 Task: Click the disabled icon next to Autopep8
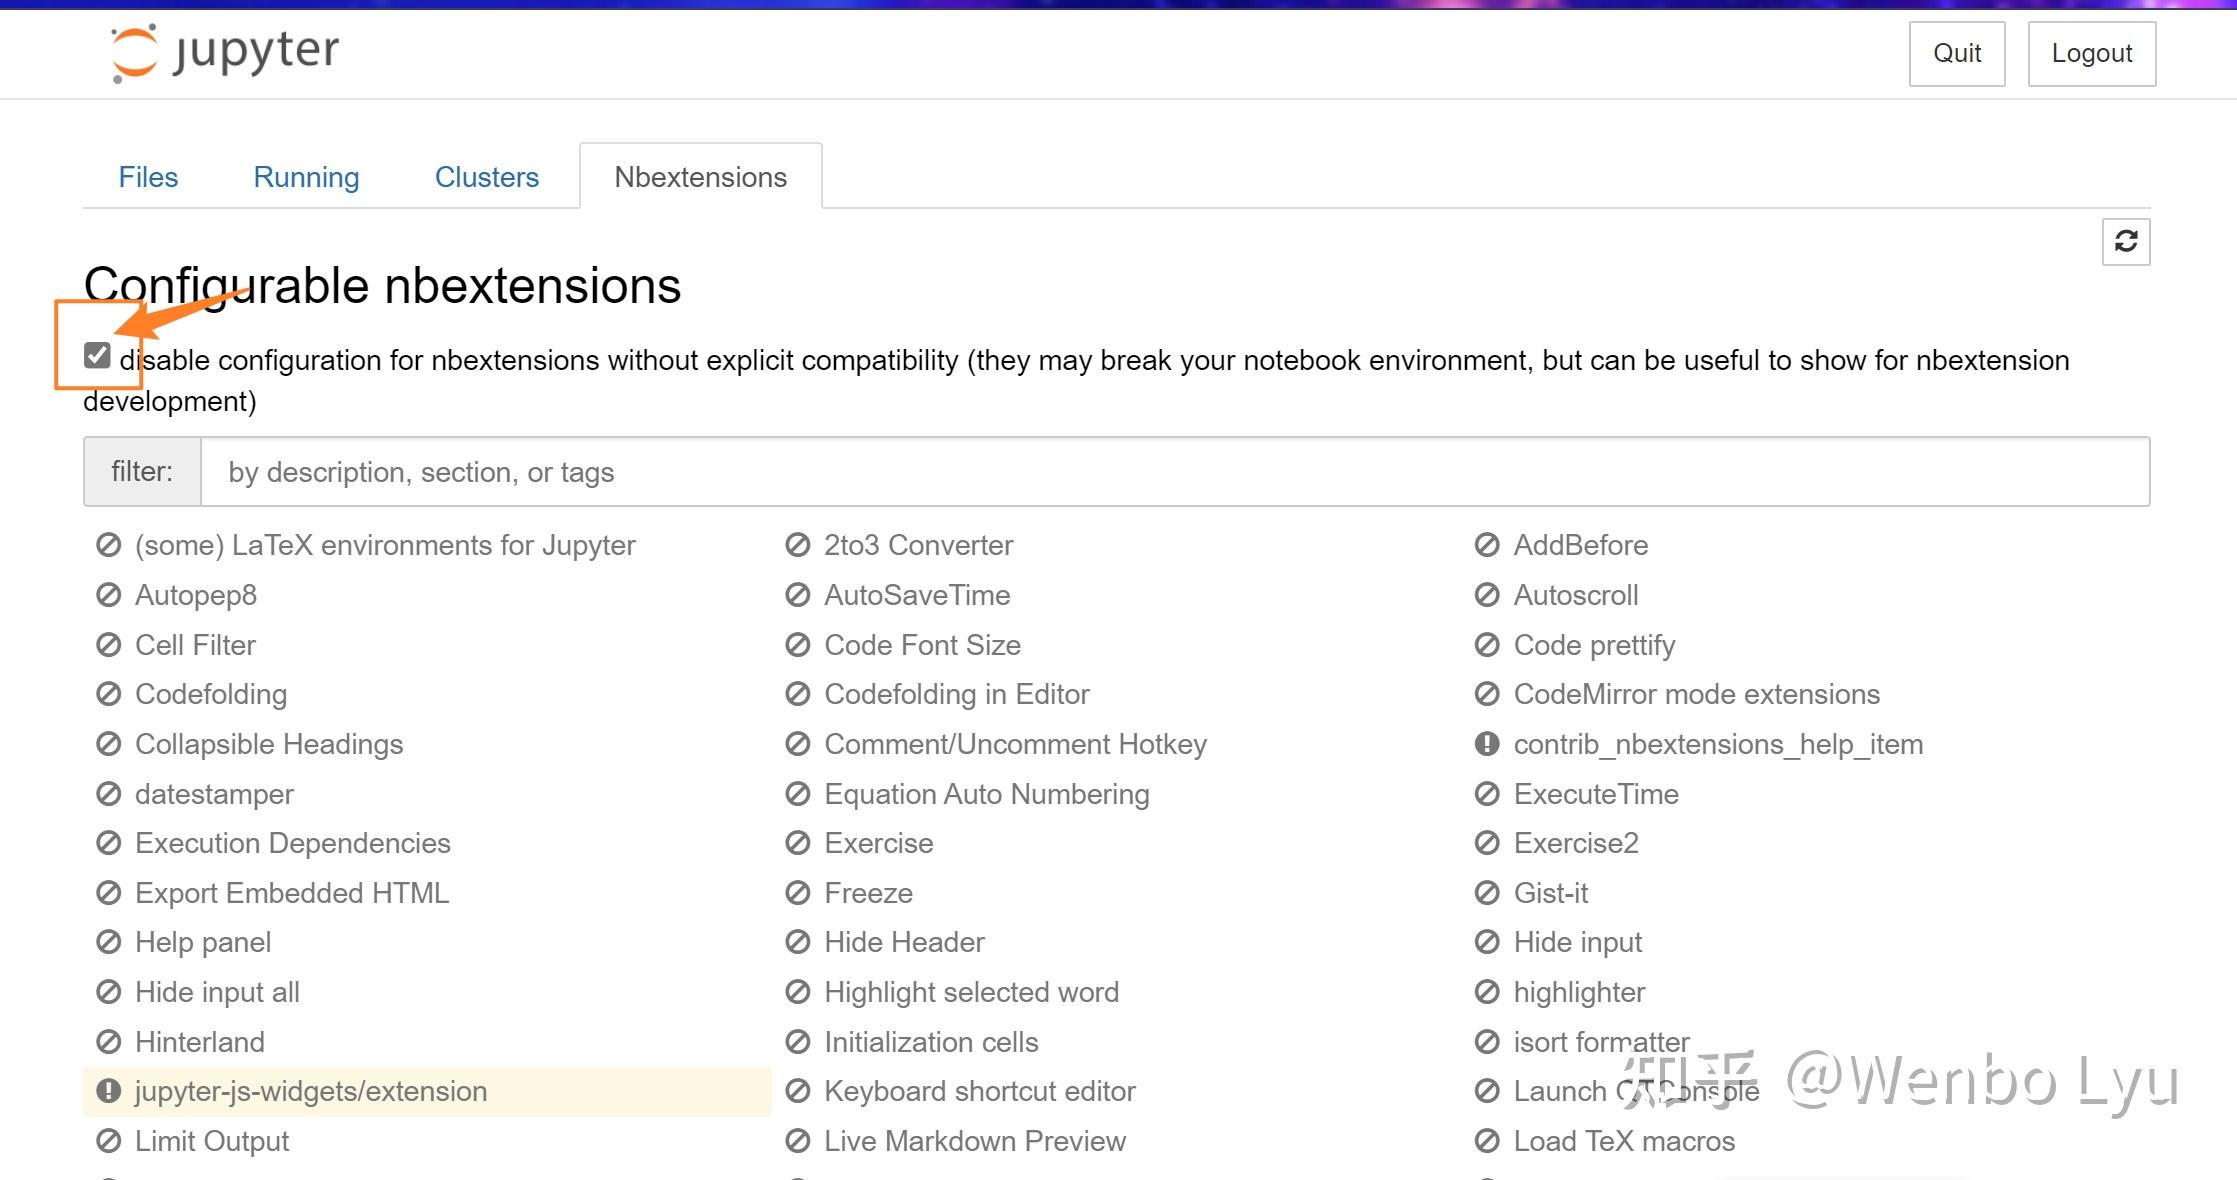pos(108,595)
